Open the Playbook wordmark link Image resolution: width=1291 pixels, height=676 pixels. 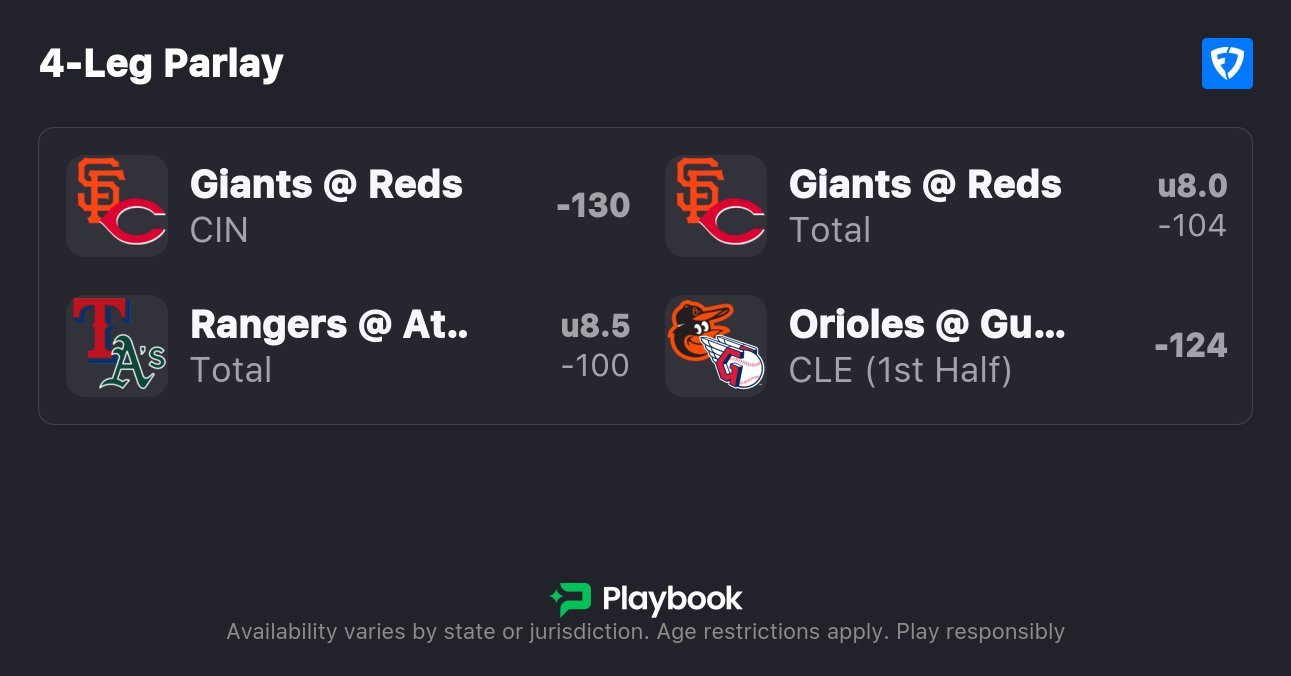tap(672, 599)
